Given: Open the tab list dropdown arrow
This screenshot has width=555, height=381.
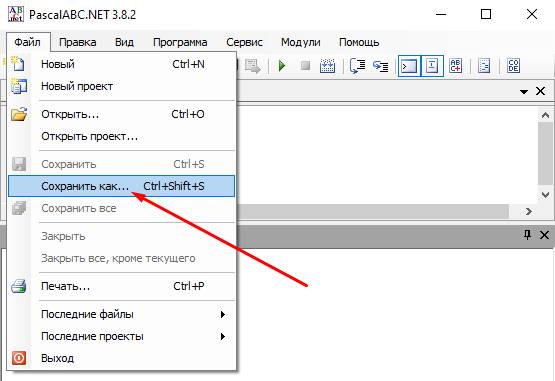Looking at the screenshot, I should [524, 92].
